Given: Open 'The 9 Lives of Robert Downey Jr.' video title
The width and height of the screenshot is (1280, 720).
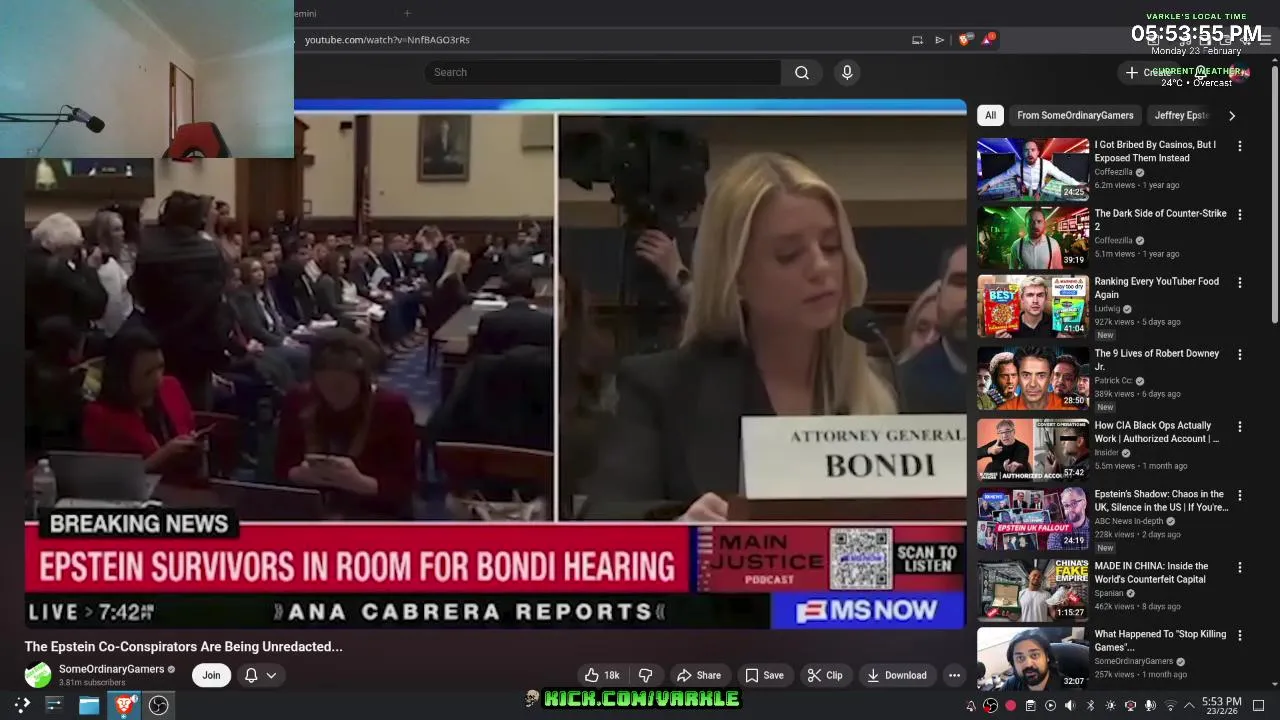Looking at the screenshot, I should [1156, 360].
